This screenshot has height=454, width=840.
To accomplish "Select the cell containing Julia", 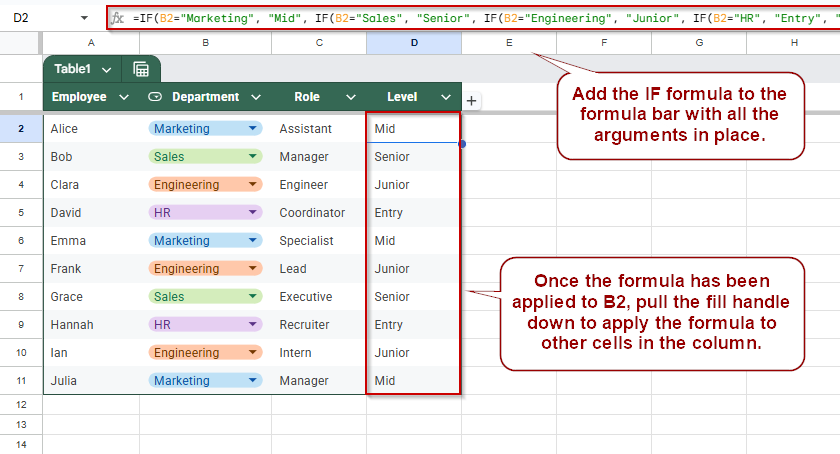I will coord(91,381).
